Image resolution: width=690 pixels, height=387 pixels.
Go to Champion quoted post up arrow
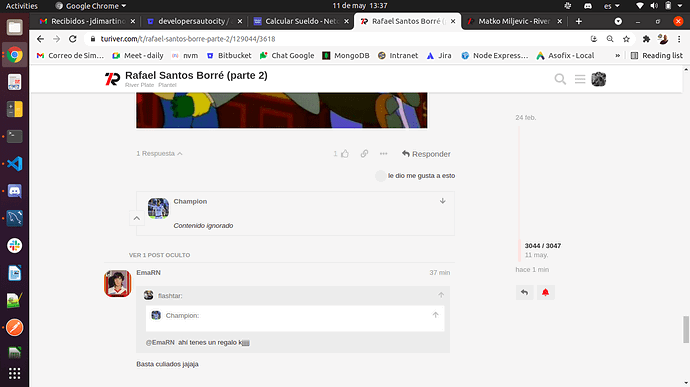point(435,315)
